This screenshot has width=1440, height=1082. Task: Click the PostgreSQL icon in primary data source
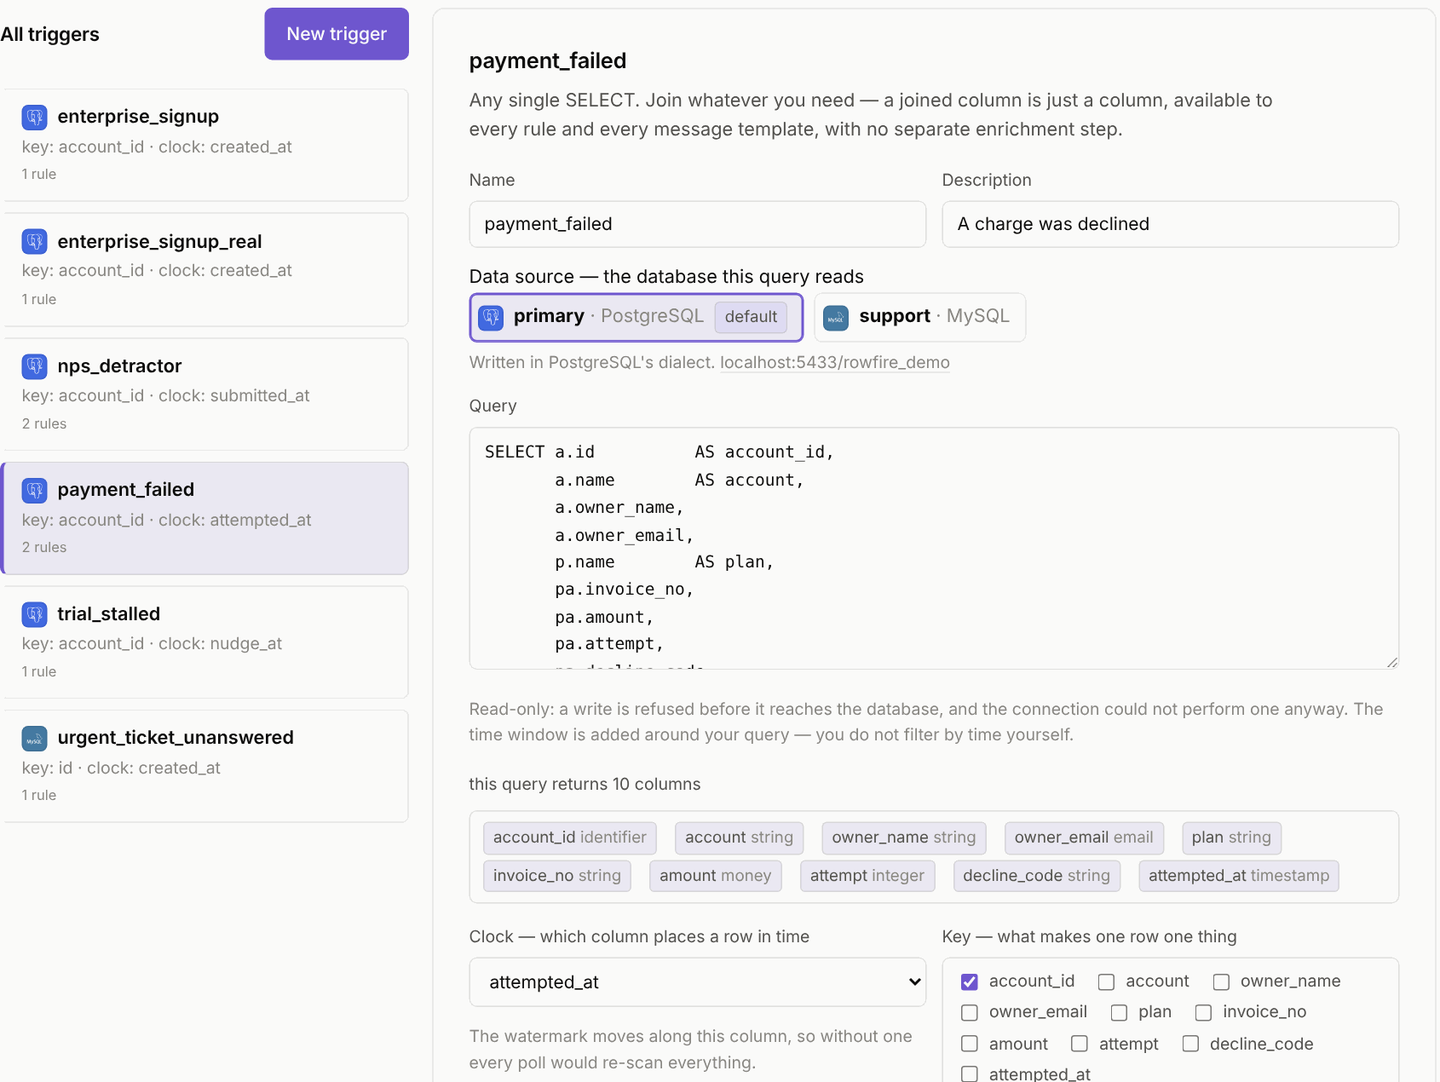491,317
